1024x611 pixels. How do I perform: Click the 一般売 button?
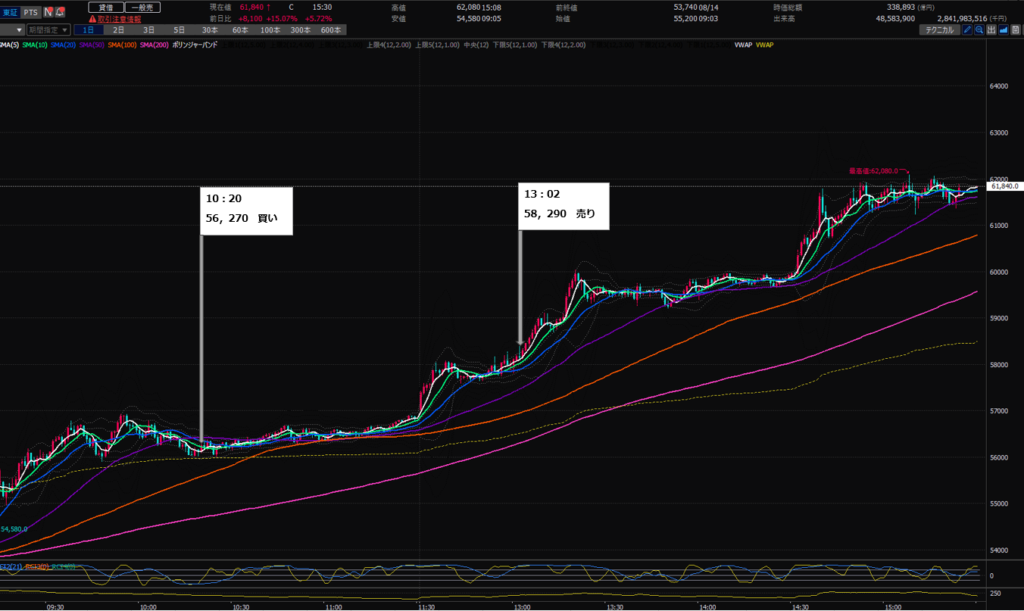tap(142, 8)
